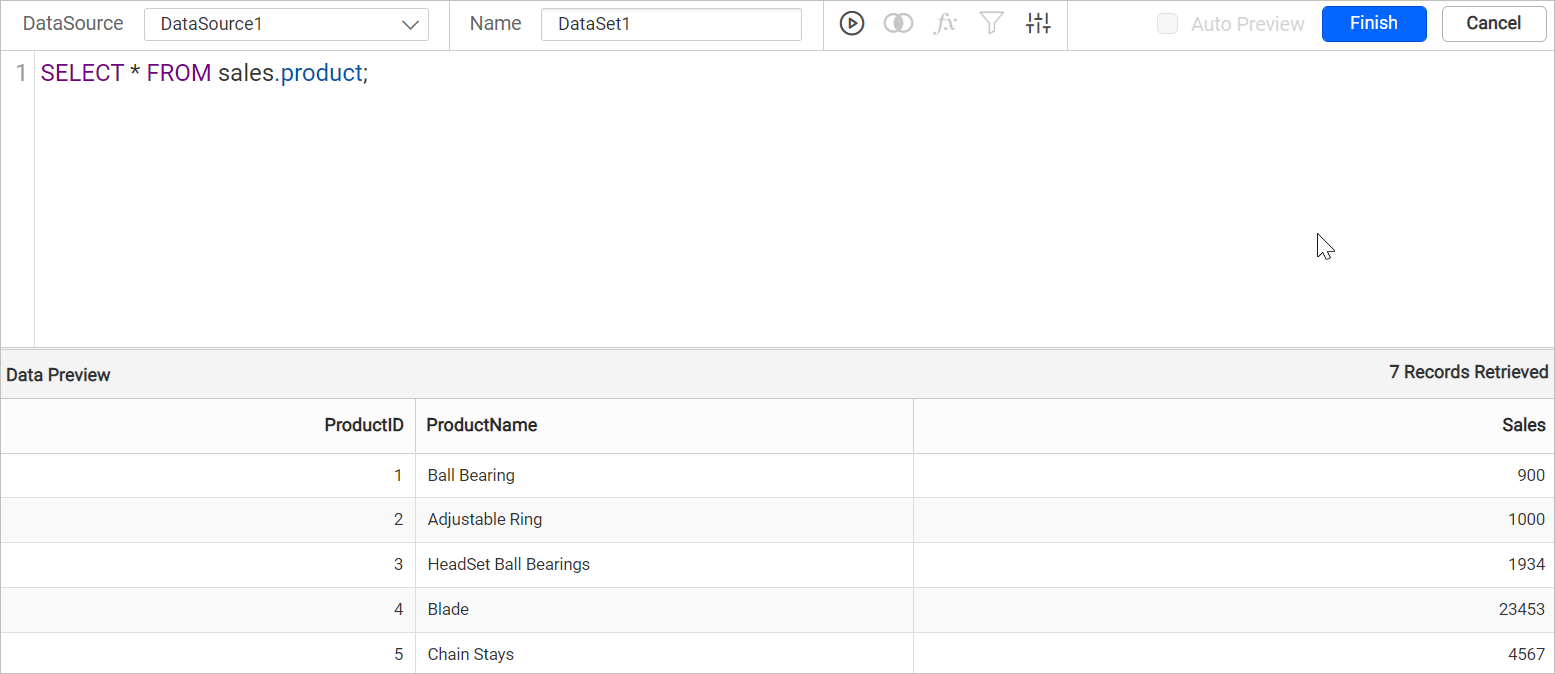Click the Cancel button
The width and height of the screenshot is (1555, 674).
pos(1493,24)
